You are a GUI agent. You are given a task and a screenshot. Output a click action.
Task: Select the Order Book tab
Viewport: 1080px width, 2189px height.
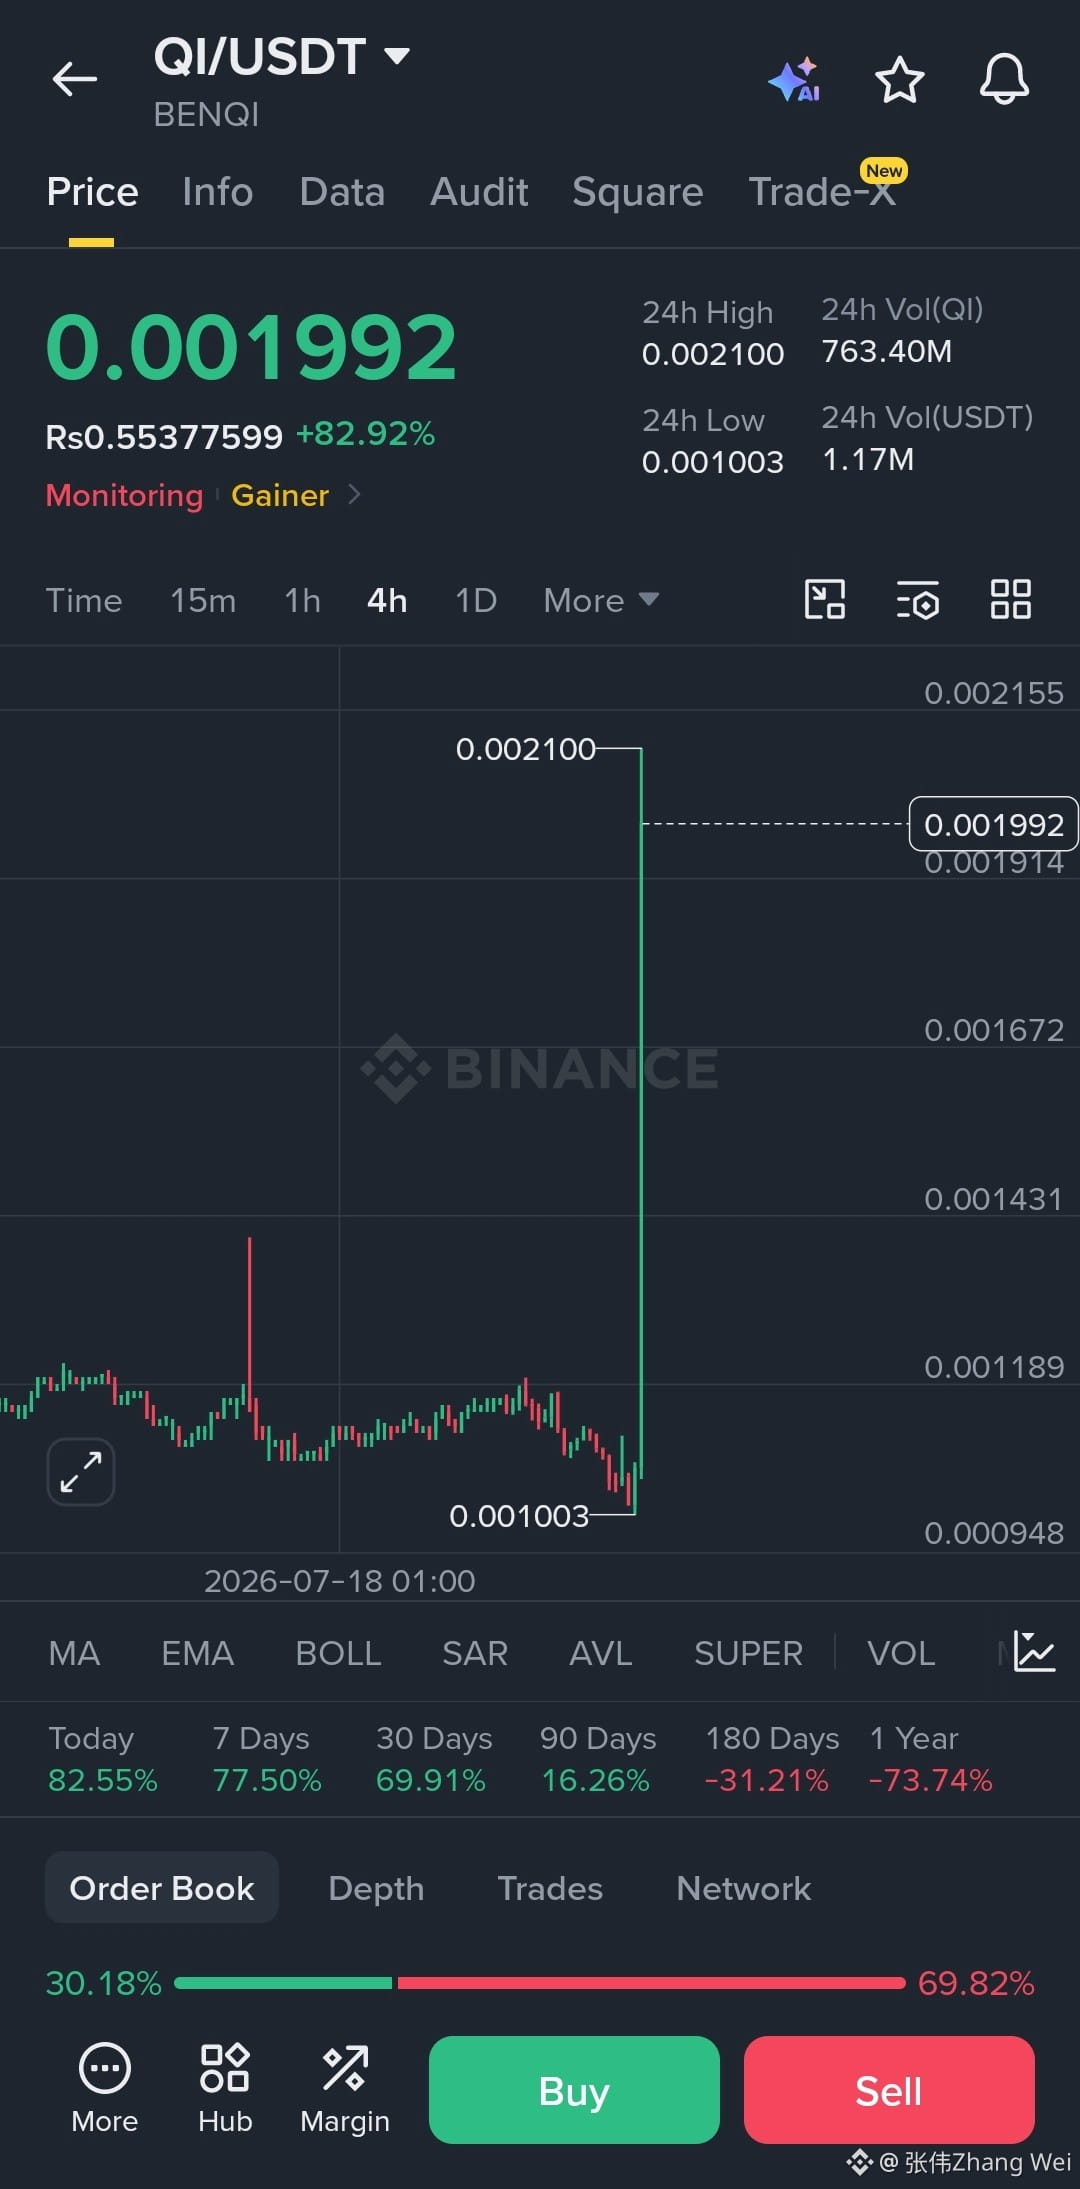[x=162, y=1887]
